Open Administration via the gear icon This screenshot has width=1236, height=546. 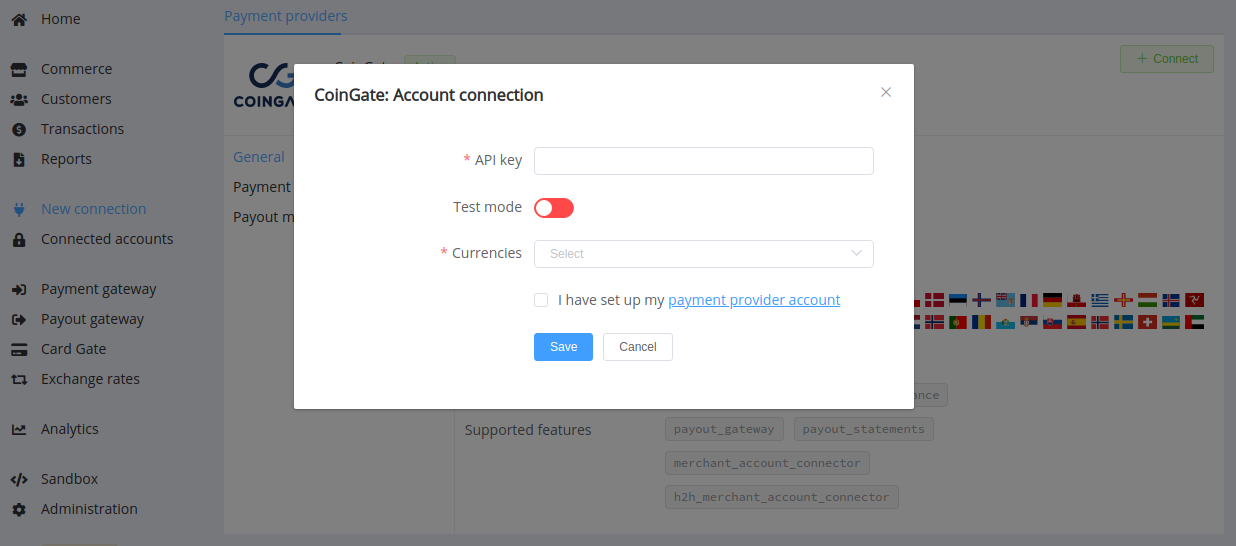pos(18,509)
